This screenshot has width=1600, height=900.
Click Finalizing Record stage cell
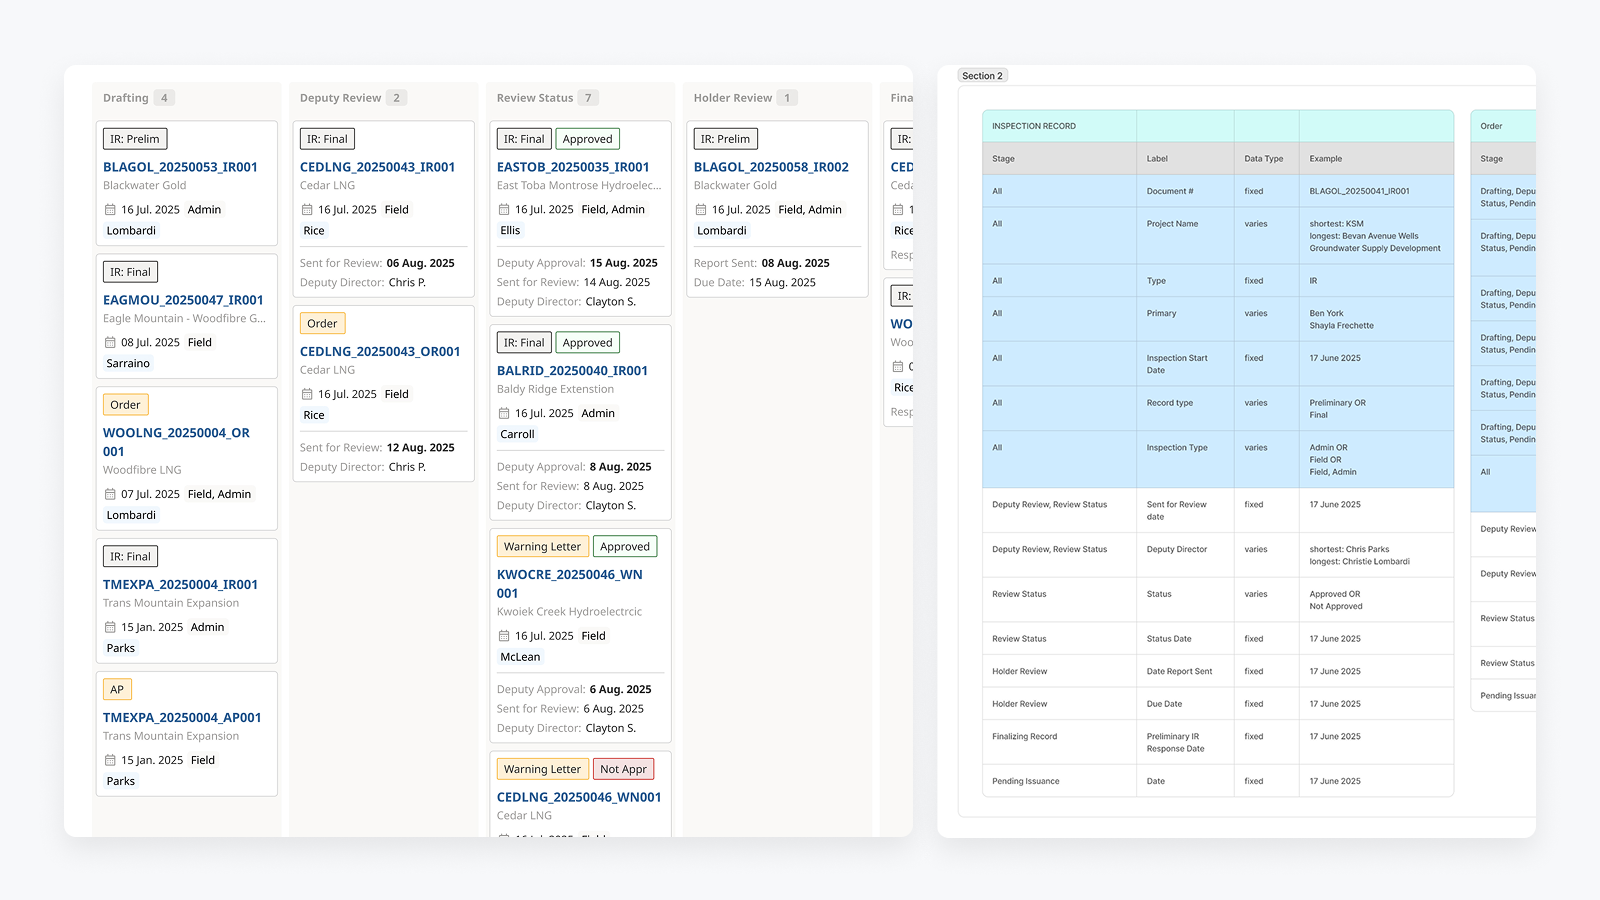1059,742
